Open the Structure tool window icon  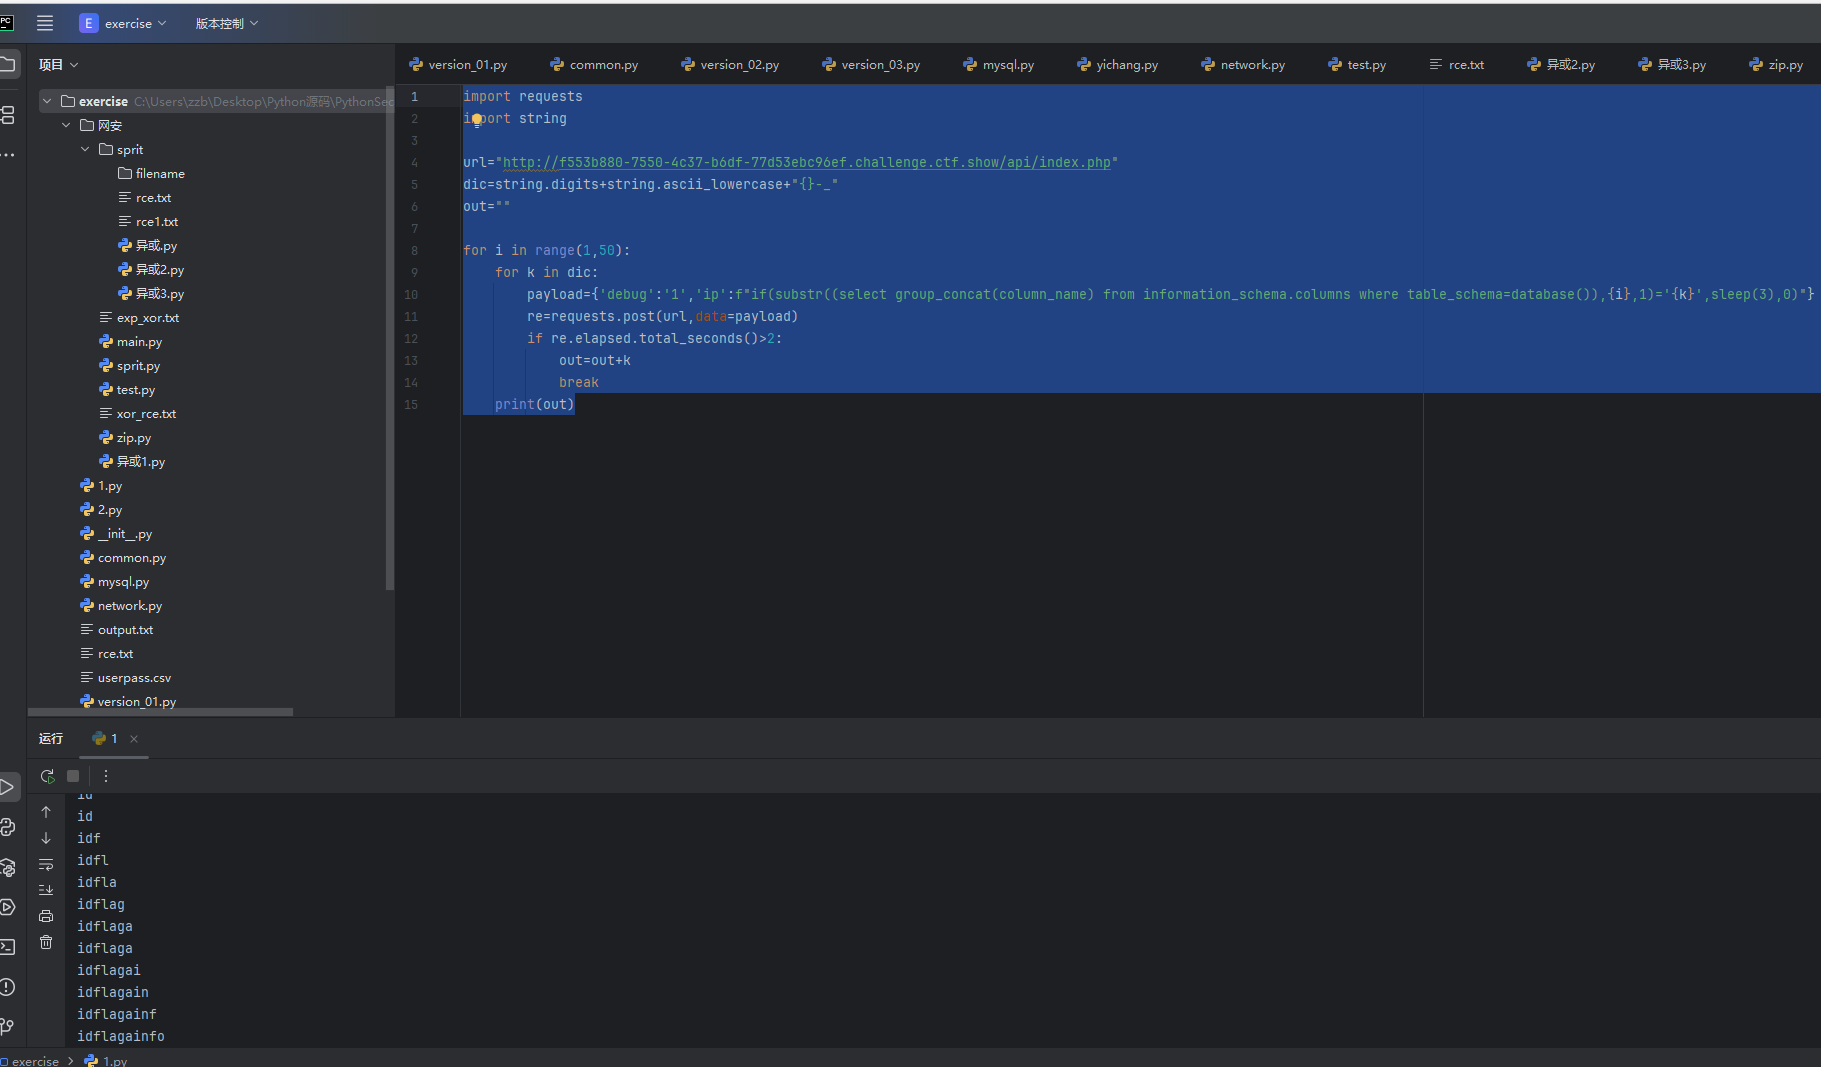[x=8, y=115]
